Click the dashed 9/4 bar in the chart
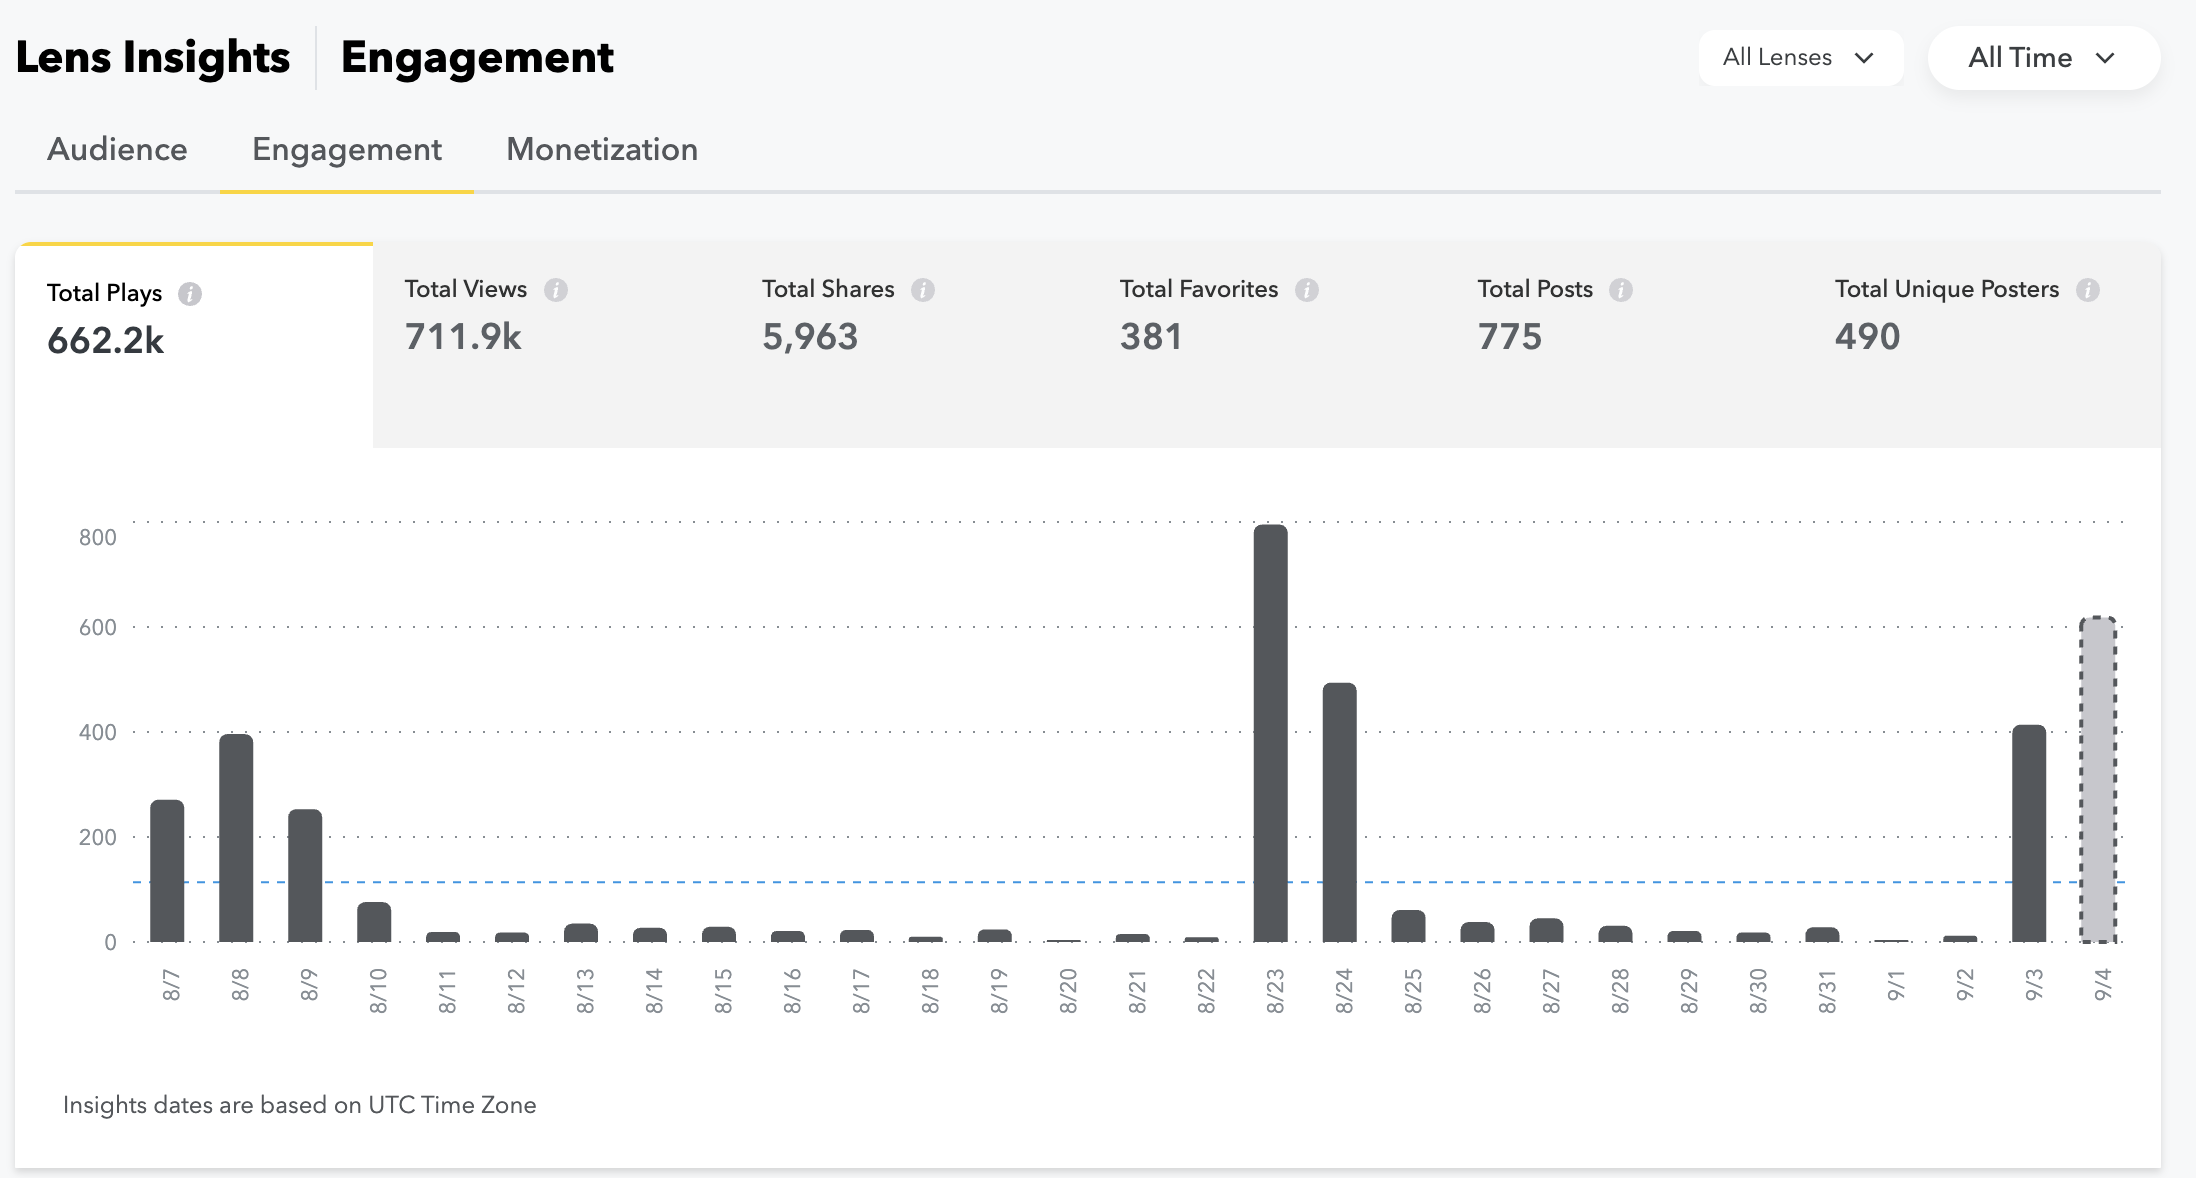Viewport: 2196px width, 1178px height. point(2098,780)
